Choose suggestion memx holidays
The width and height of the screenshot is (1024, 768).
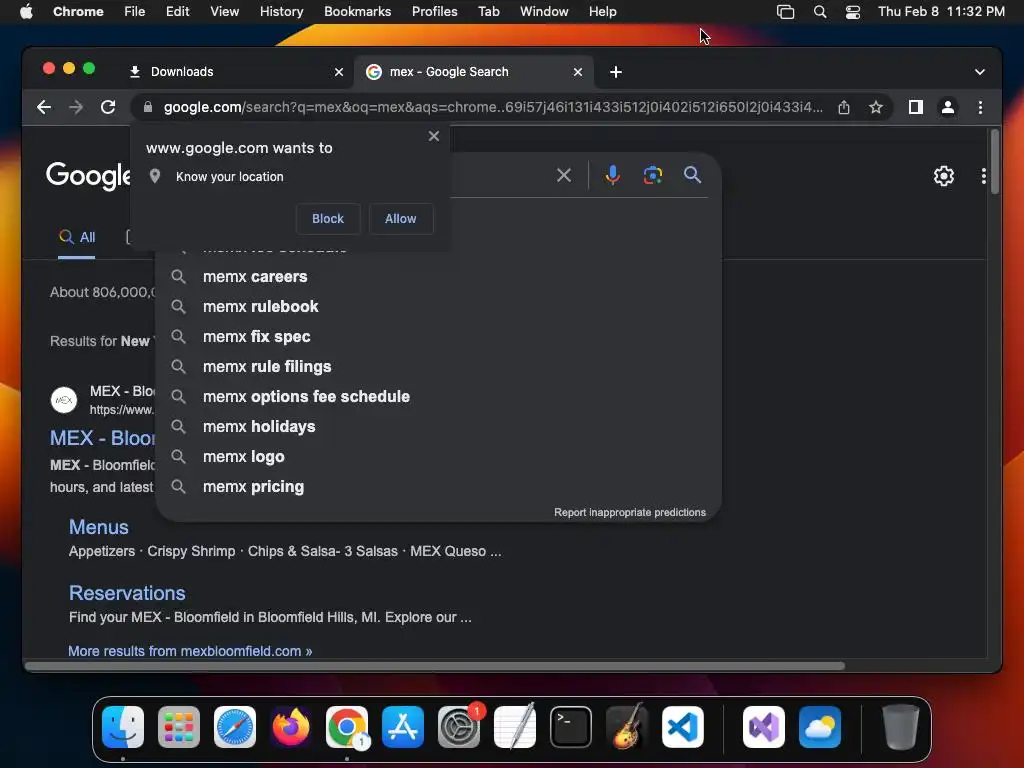pos(438,427)
